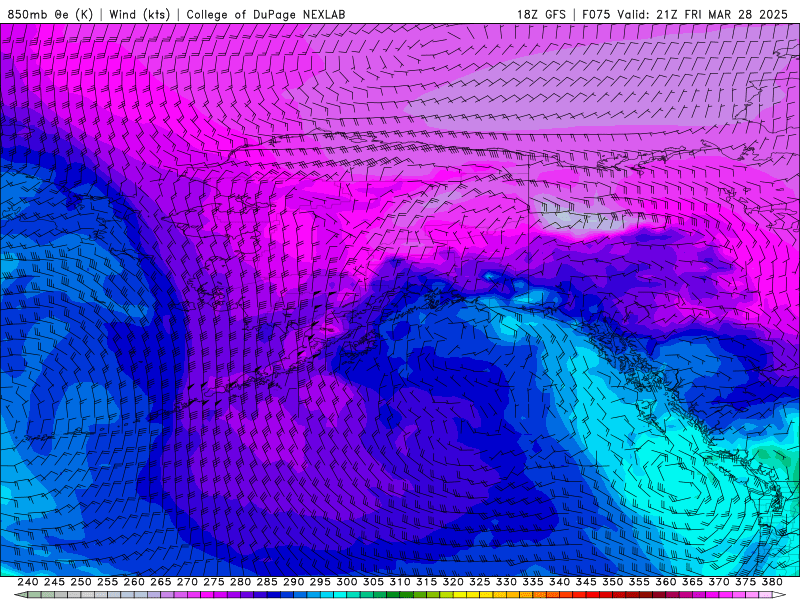The width and height of the screenshot is (800, 600).
Task: Select the 365 colorbar scale label
Action: tap(692, 582)
